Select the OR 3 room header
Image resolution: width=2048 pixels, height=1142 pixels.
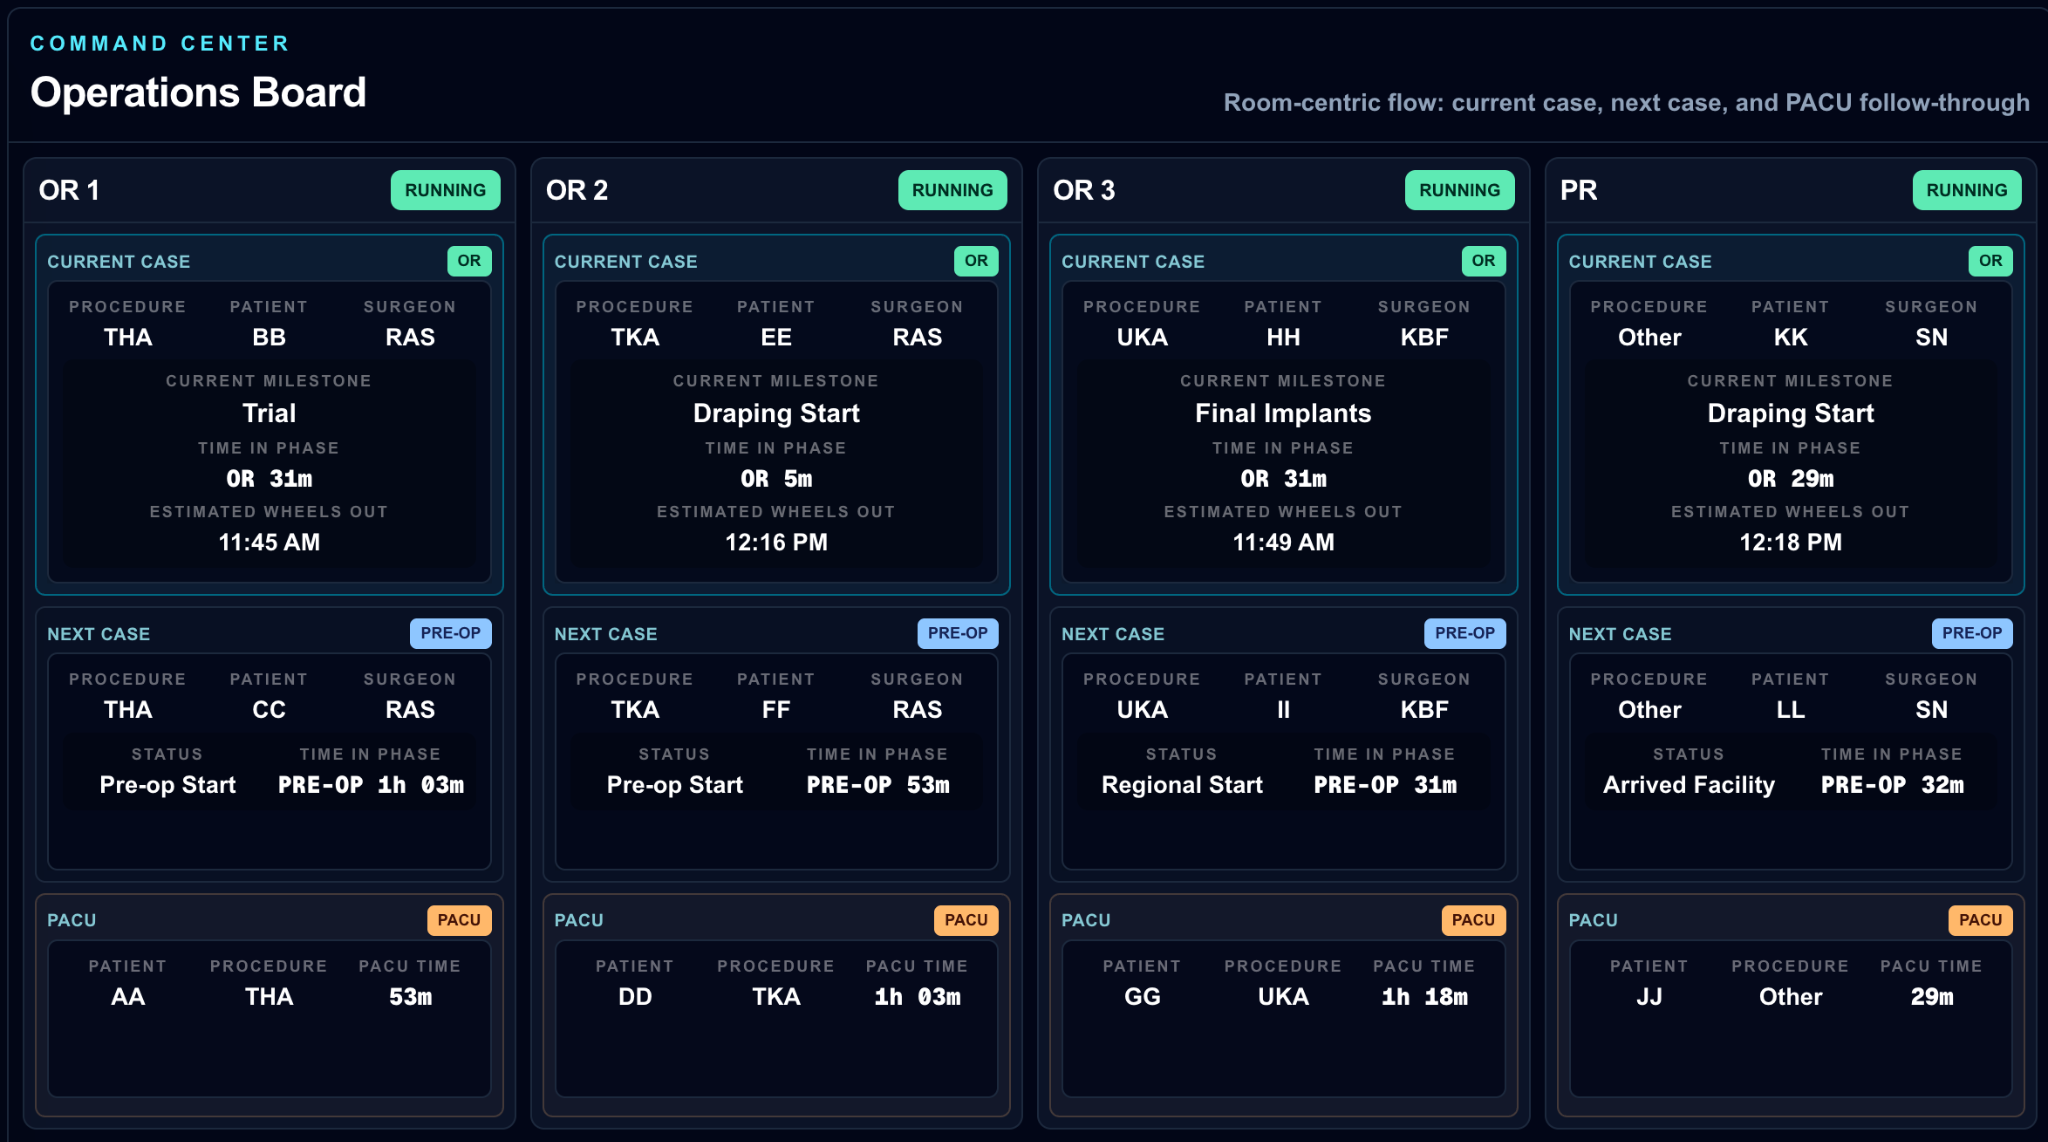(1283, 190)
